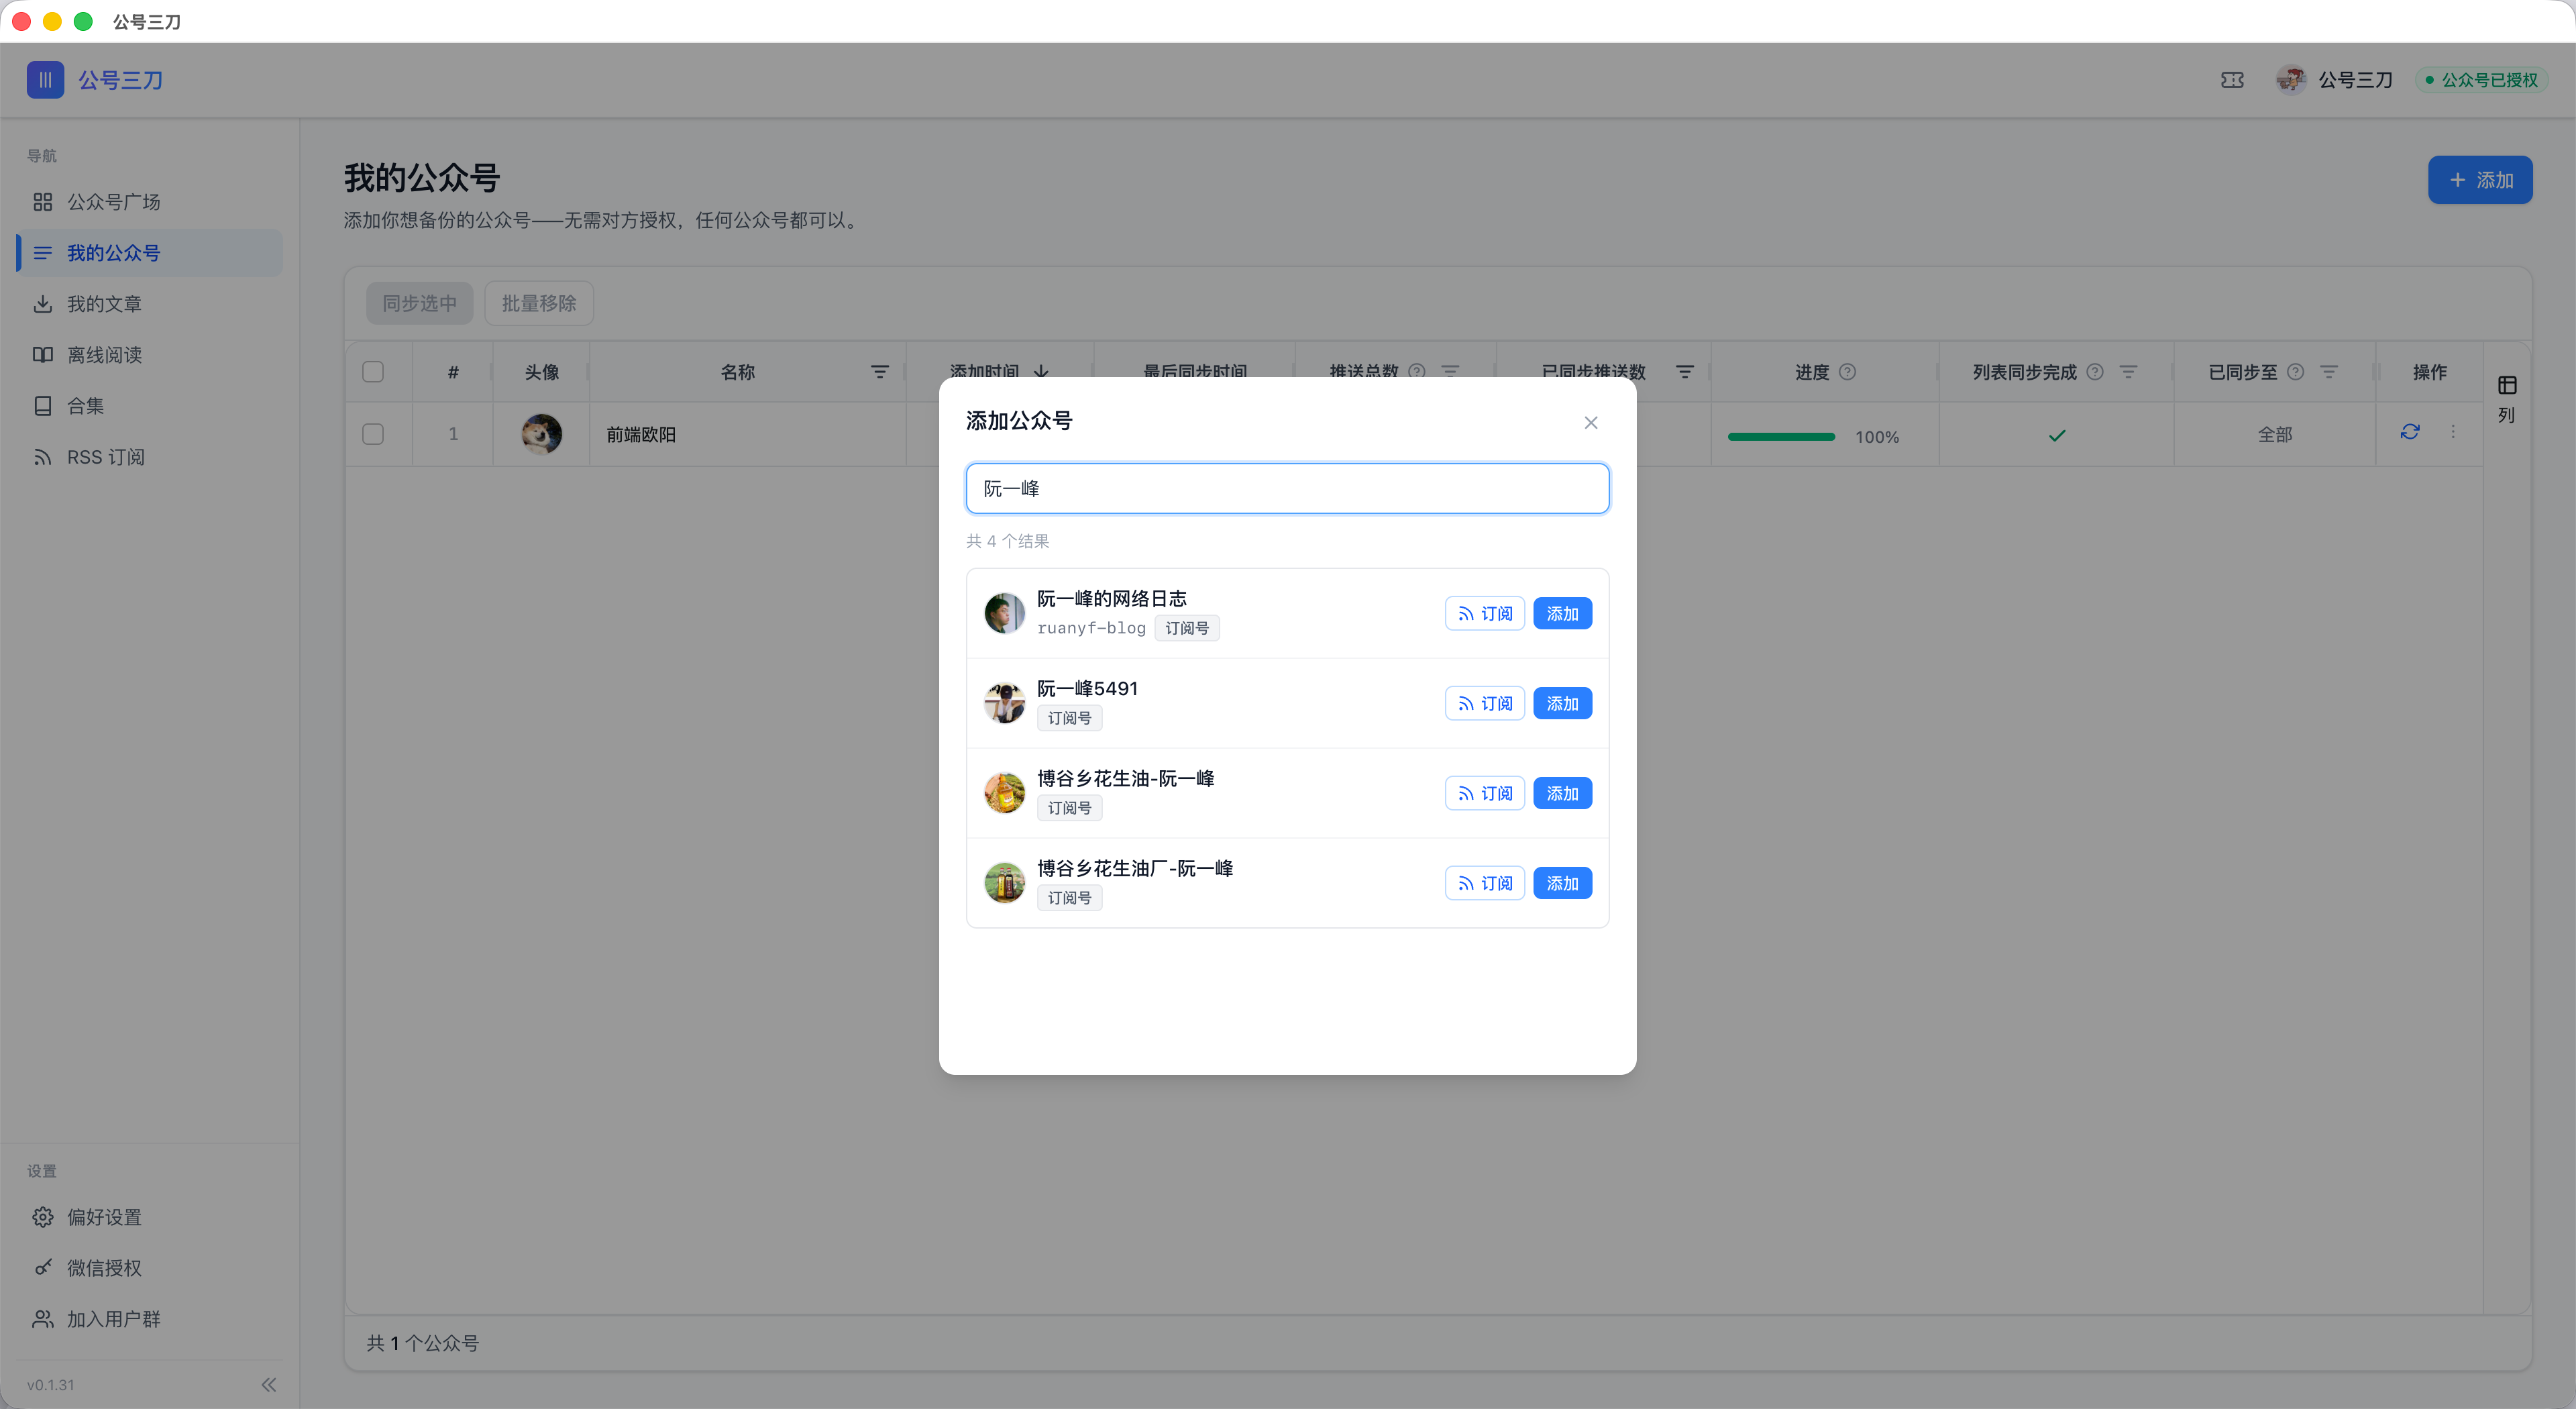The width and height of the screenshot is (2576, 1409).
Task: Click the blue 添加 button top right
Action: (2480, 180)
